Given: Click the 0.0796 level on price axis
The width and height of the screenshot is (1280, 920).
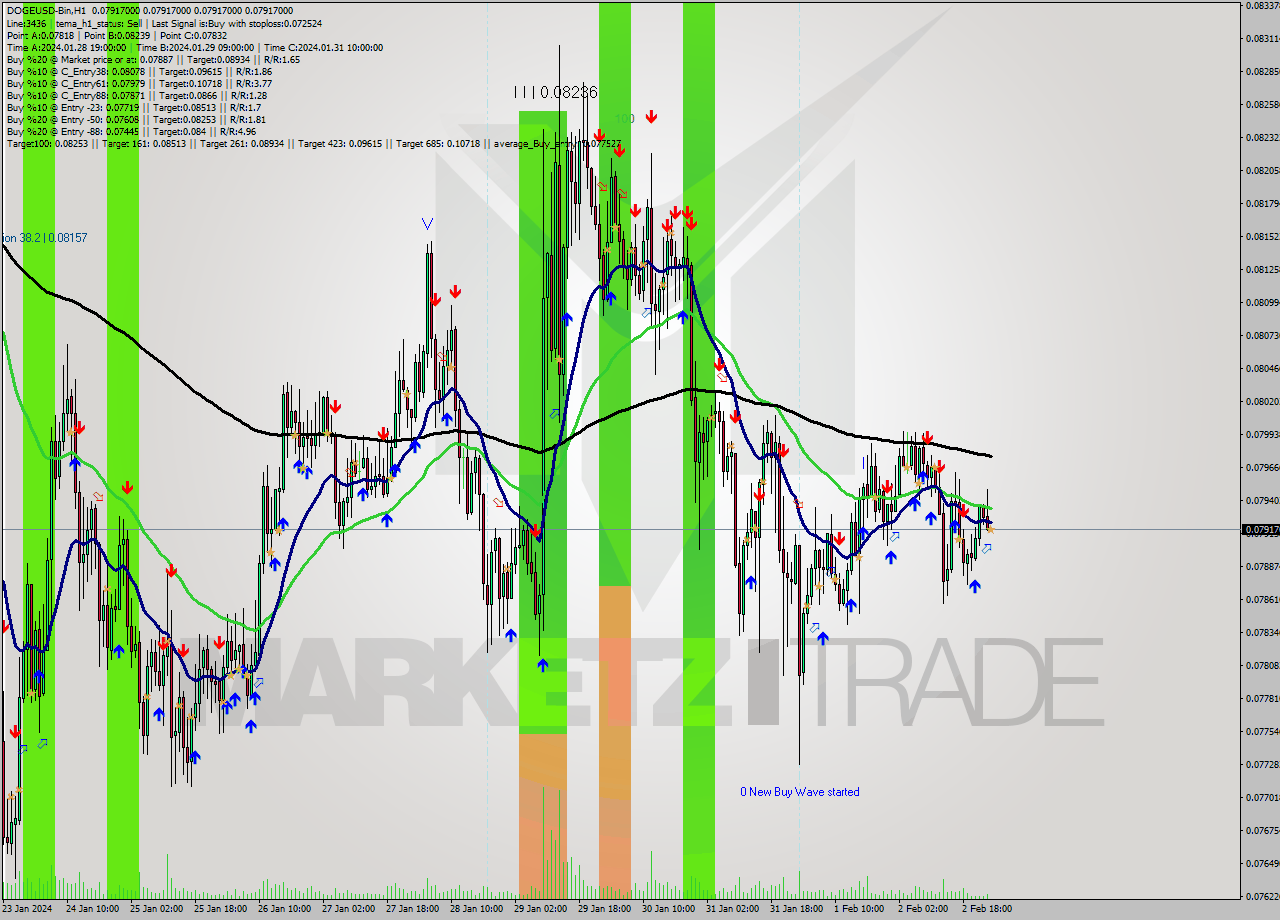Looking at the screenshot, I should coord(1261,467).
